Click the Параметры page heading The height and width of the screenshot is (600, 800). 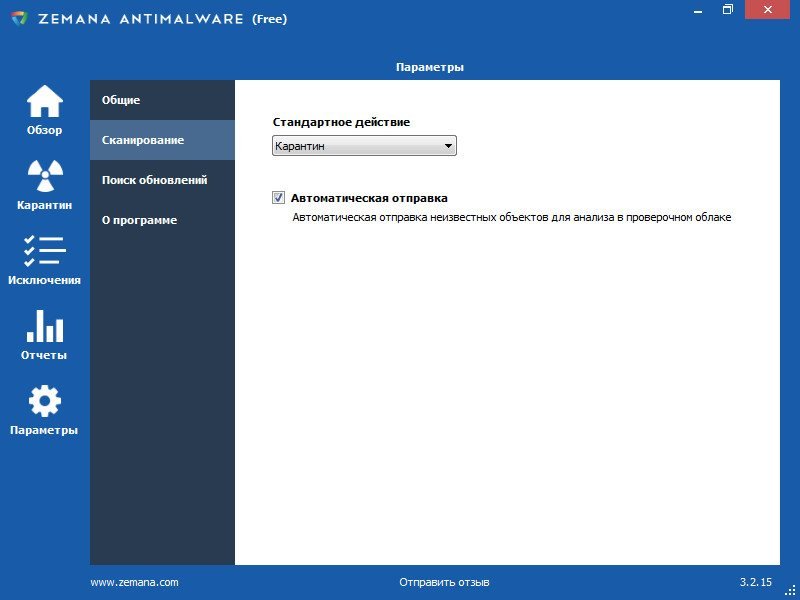pyautogui.click(x=430, y=67)
